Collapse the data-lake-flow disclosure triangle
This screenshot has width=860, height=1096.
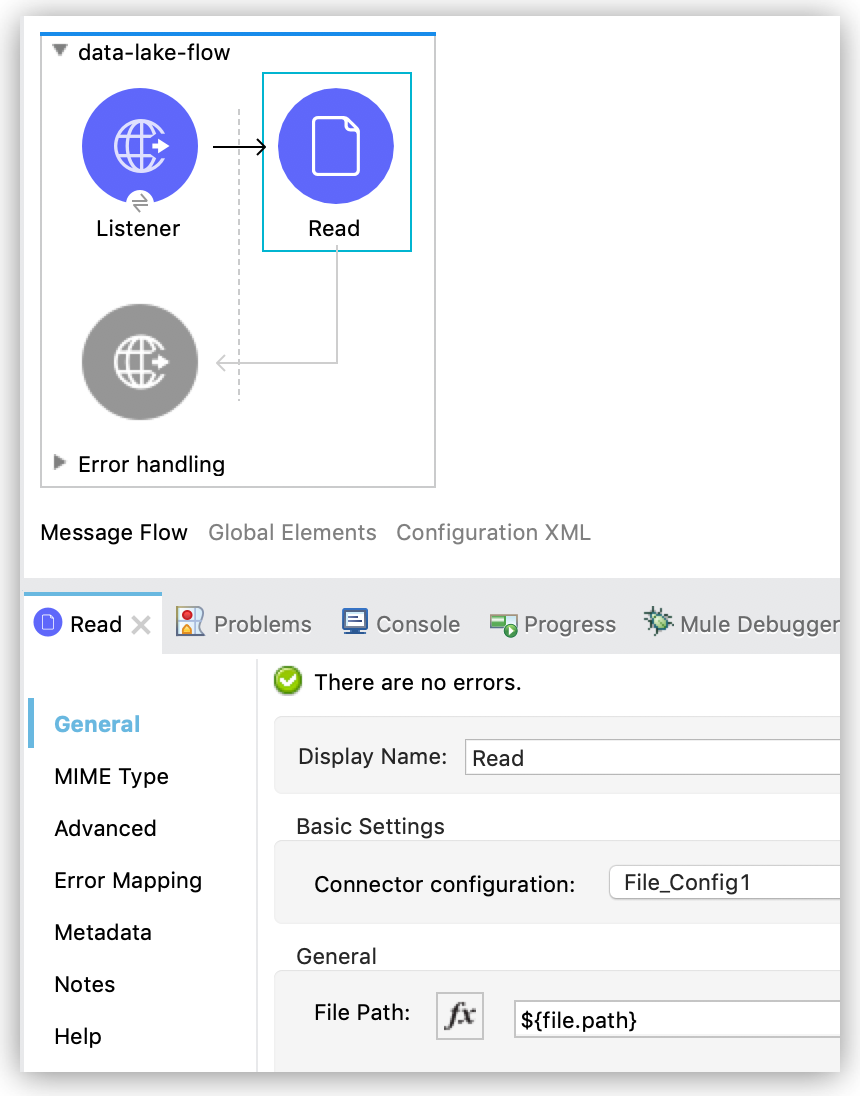click(58, 52)
